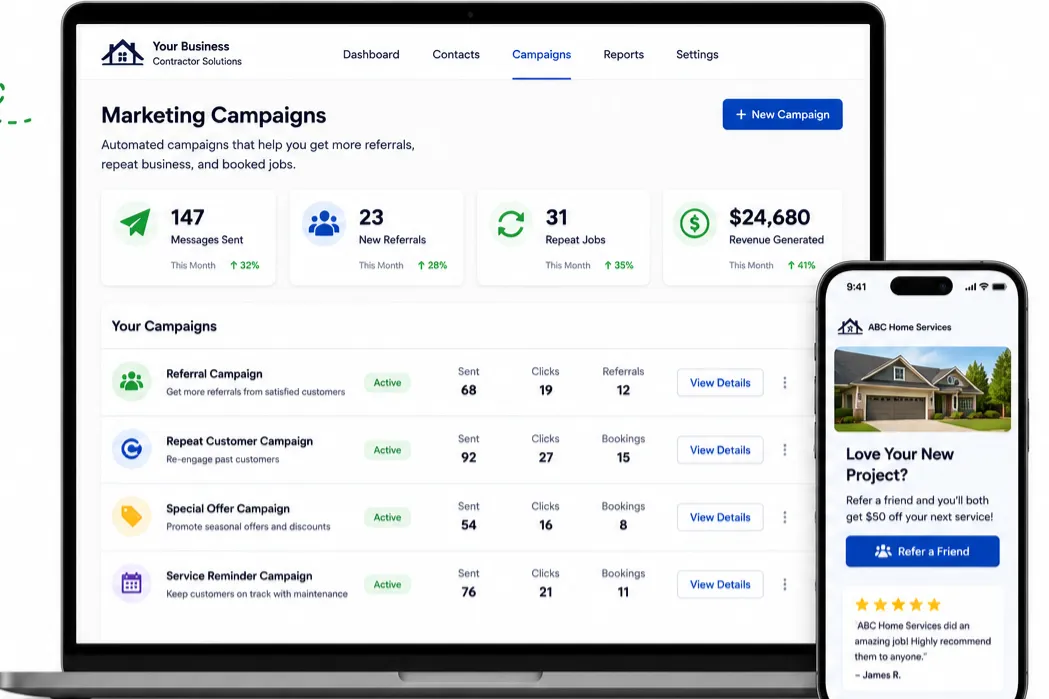This screenshot has height=699, width=1049.
Task: Click the Repeat Customer Campaign circular icon
Action: pos(131,449)
